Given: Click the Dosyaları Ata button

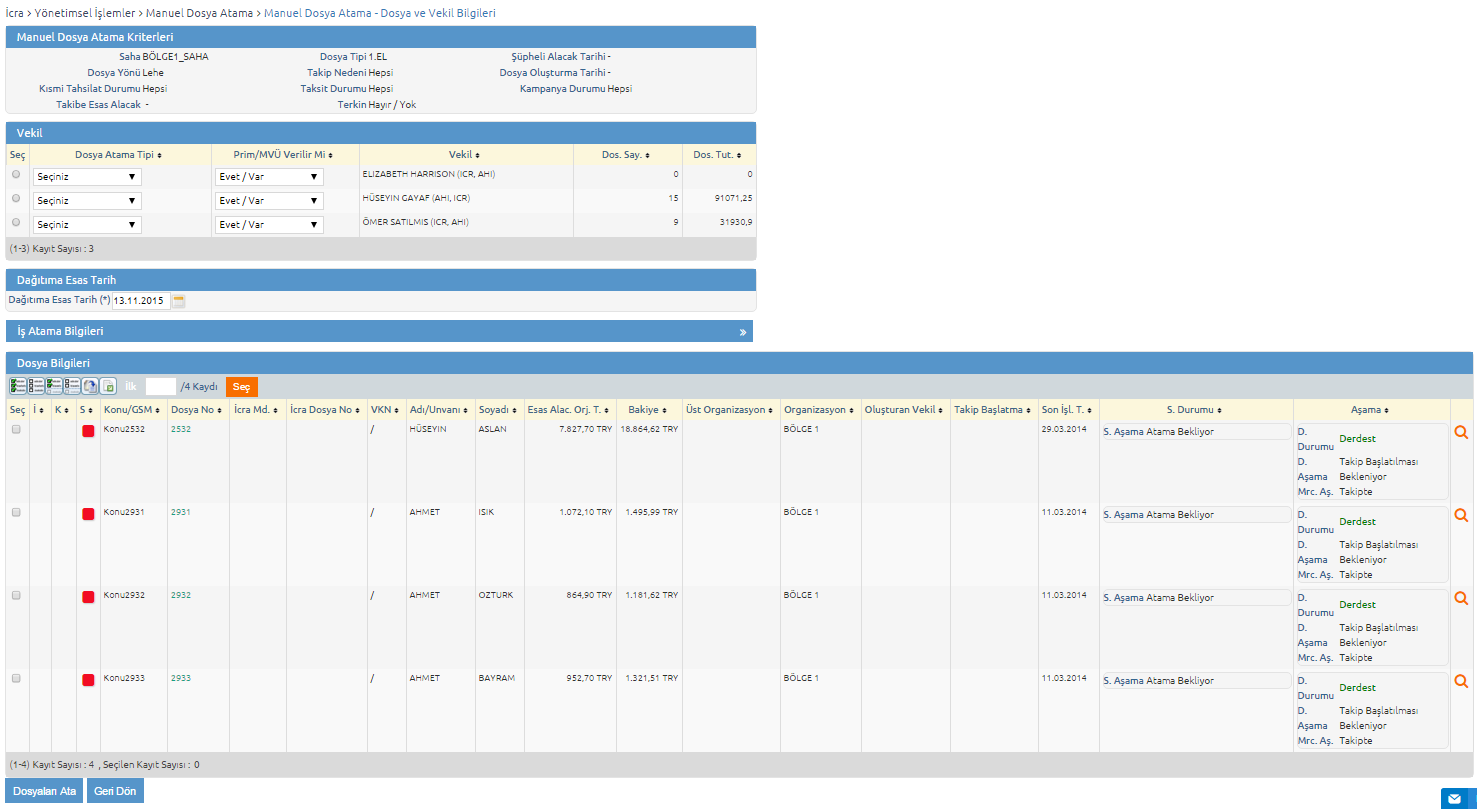Looking at the screenshot, I should click(x=43, y=791).
